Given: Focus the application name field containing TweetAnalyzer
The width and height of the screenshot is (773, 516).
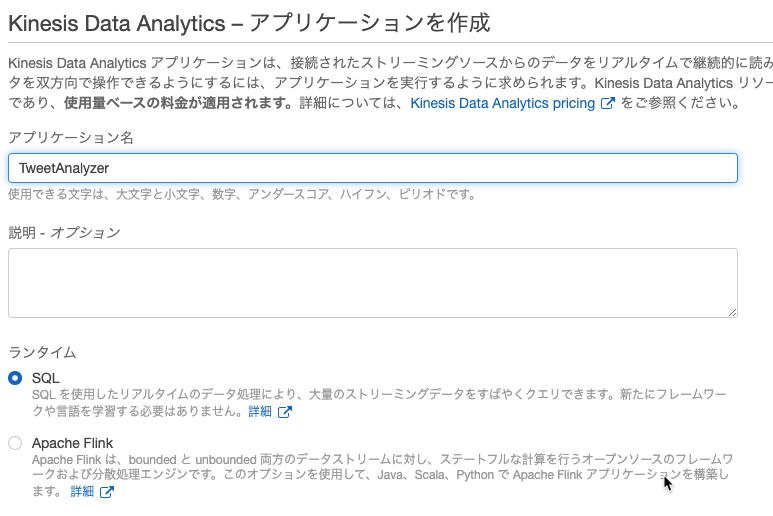Looking at the screenshot, I should point(373,168).
